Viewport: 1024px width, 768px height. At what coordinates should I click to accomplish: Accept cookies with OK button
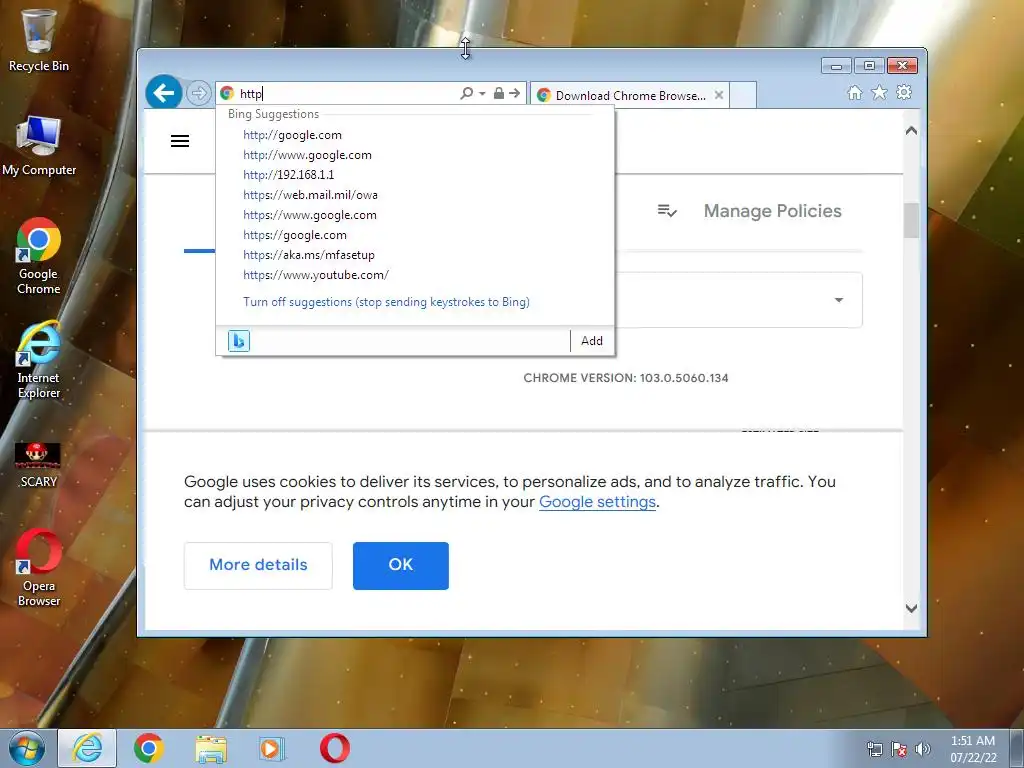point(400,566)
